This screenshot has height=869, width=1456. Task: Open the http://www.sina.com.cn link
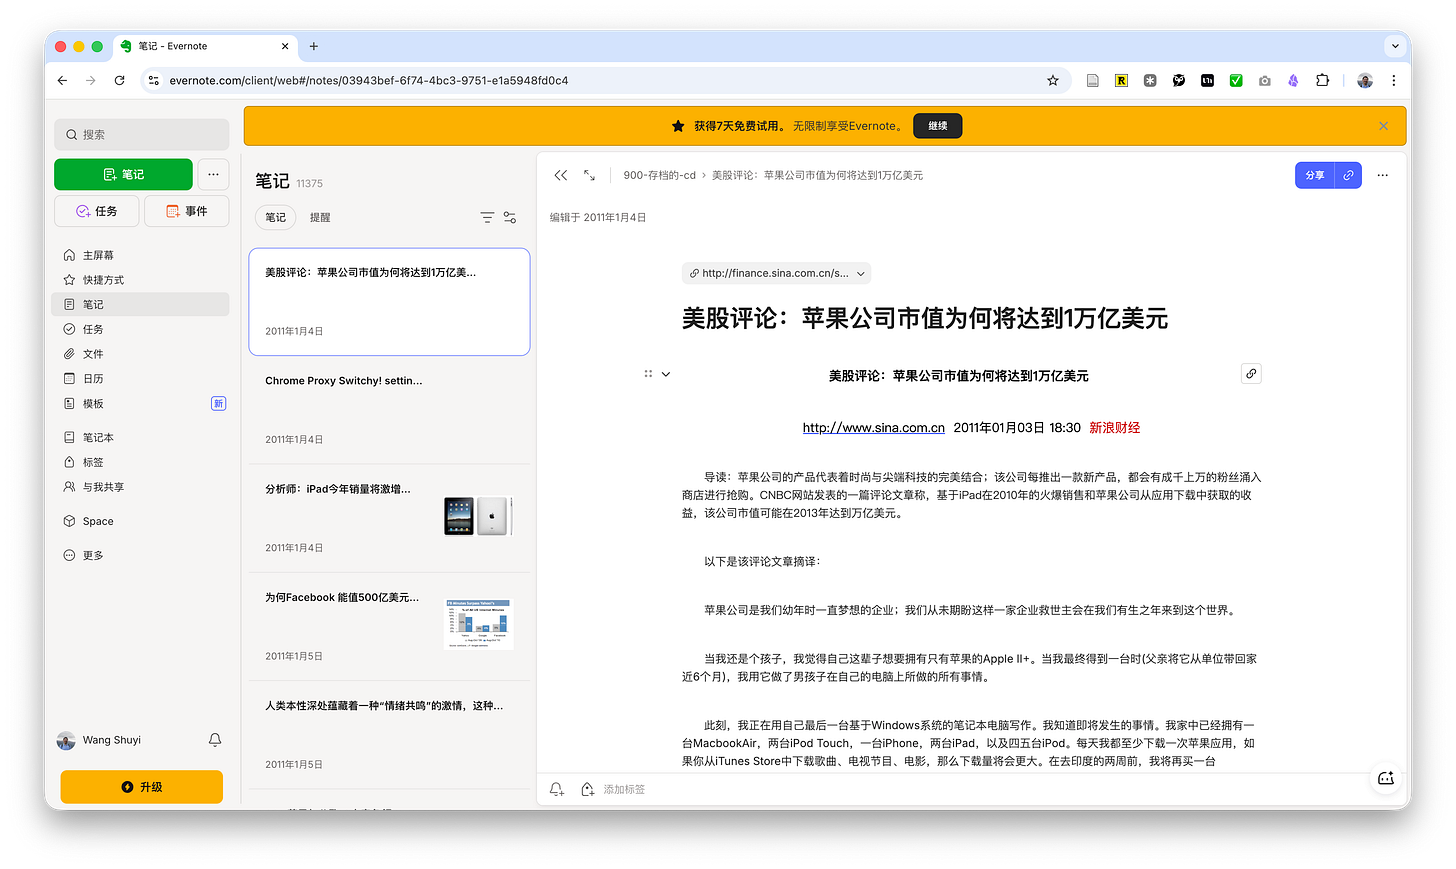pos(873,428)
